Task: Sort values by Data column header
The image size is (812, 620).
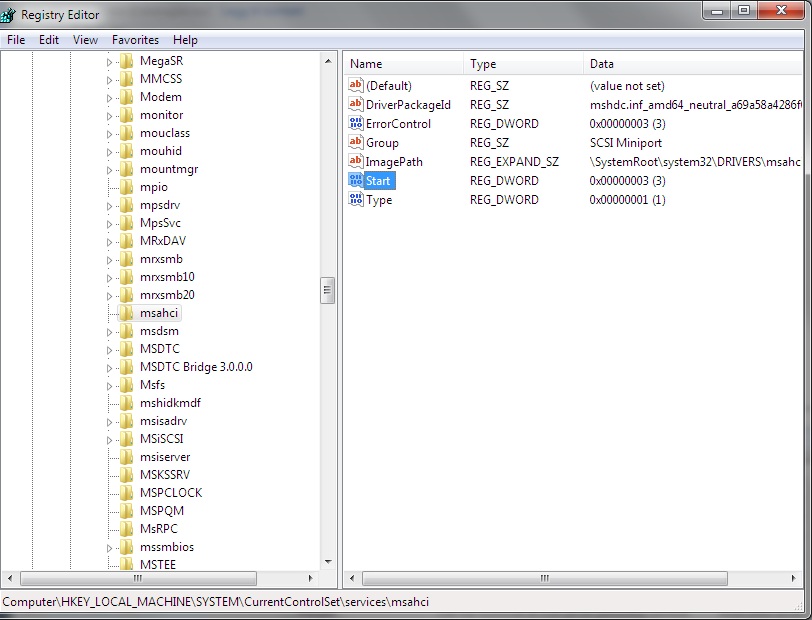Action: click(693, 64)
